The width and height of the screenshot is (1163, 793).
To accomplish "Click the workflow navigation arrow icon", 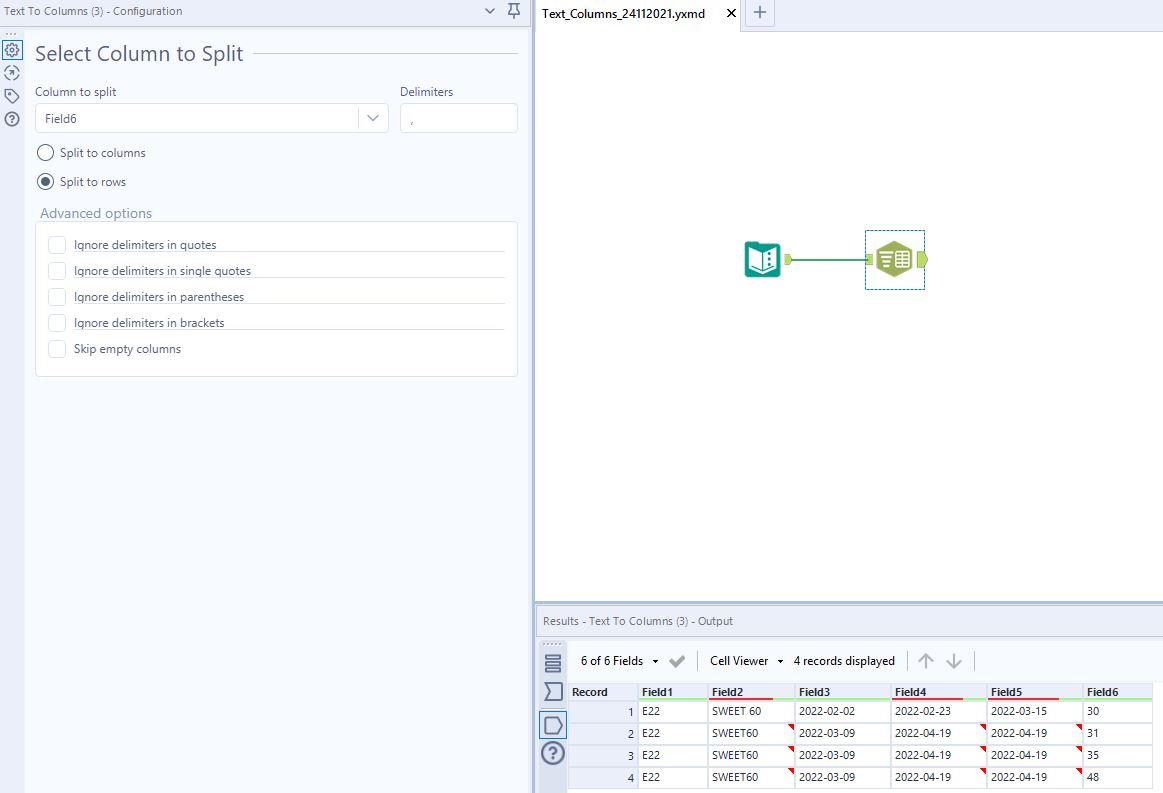I will pyautogui.click(x=12, y=73).
